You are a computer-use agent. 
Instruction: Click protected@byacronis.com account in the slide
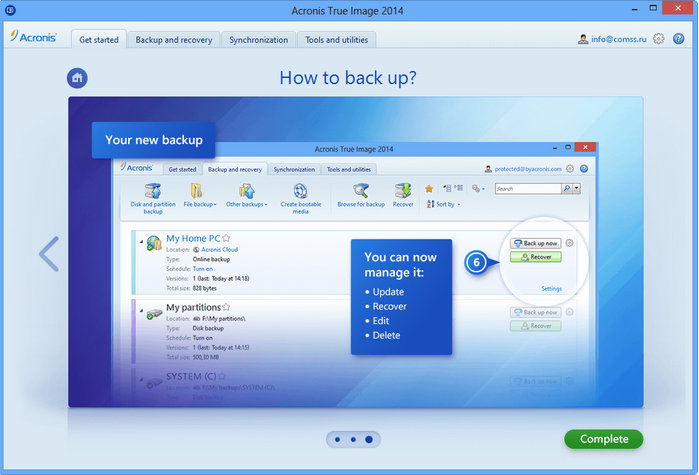click(528, 169)
